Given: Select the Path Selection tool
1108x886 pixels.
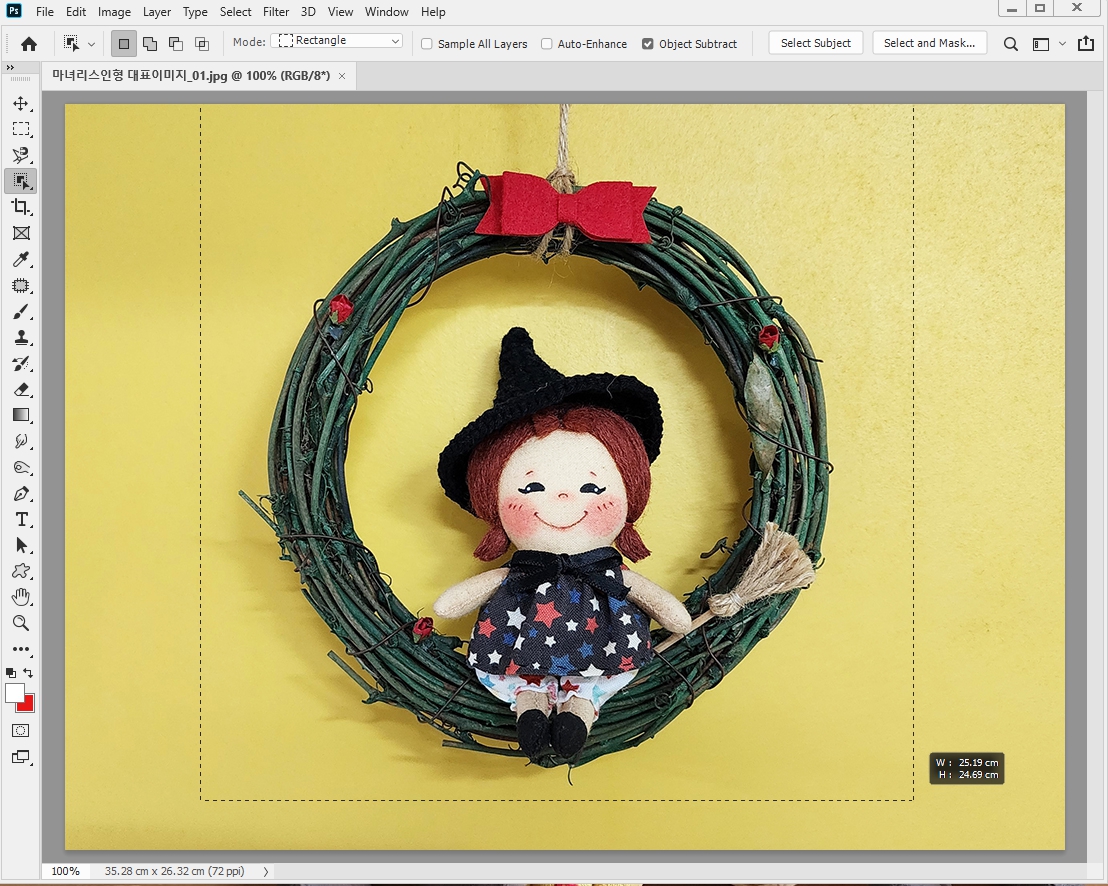Looking at the screenshot, I should point(20,545).
